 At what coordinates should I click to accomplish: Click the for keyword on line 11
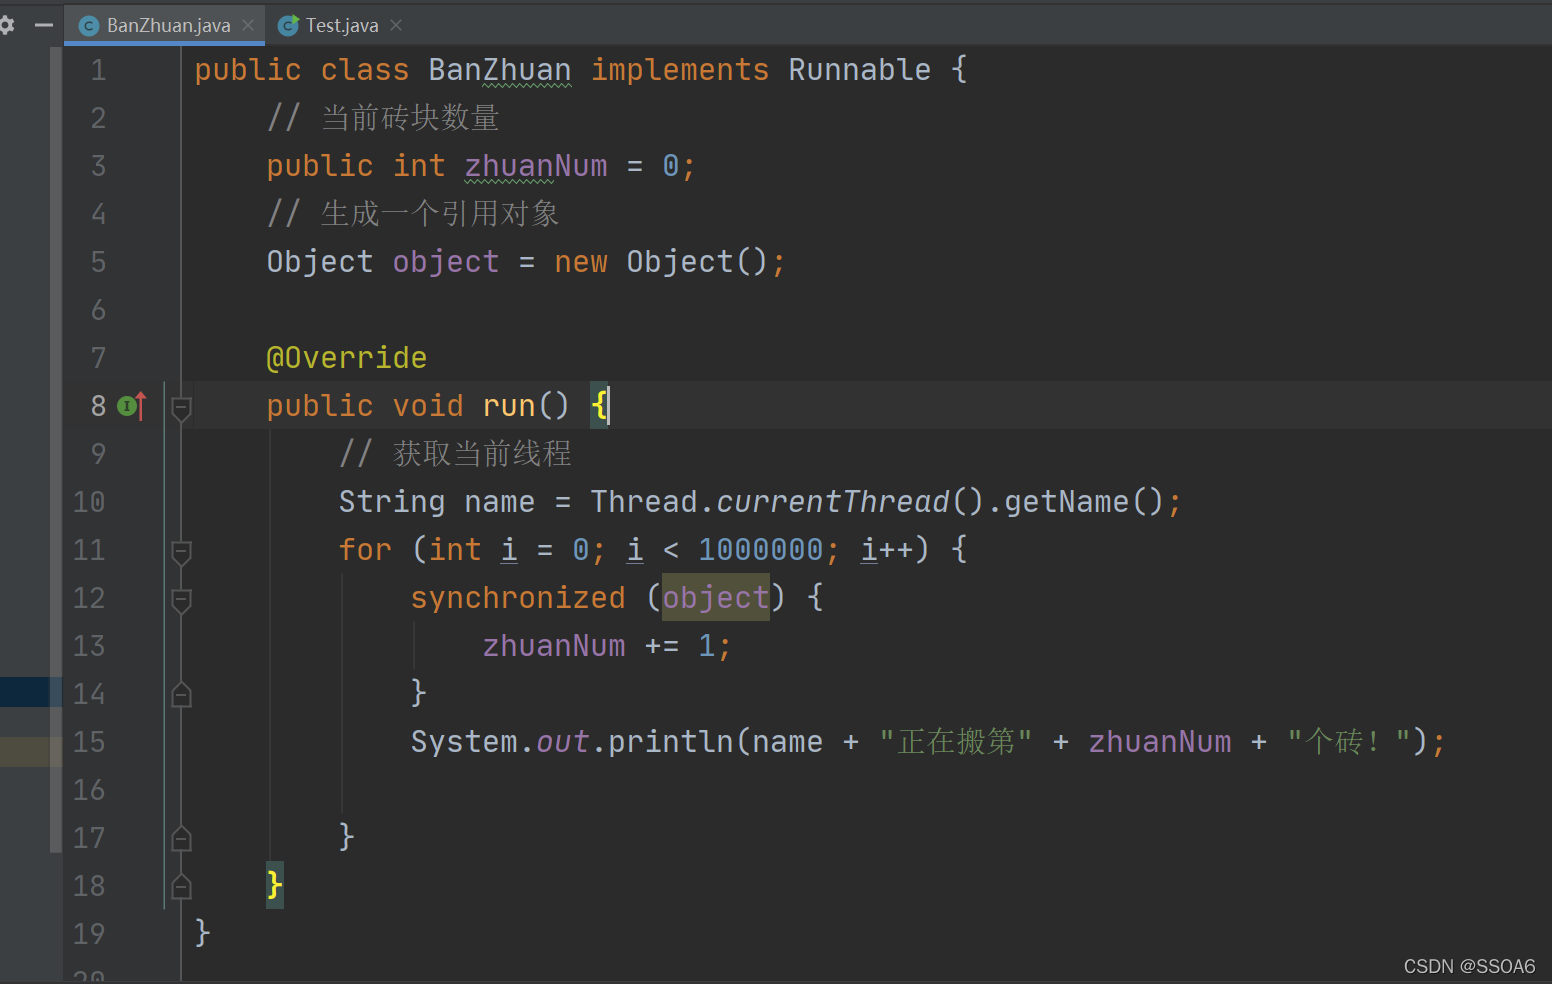(x=365, y=550)
